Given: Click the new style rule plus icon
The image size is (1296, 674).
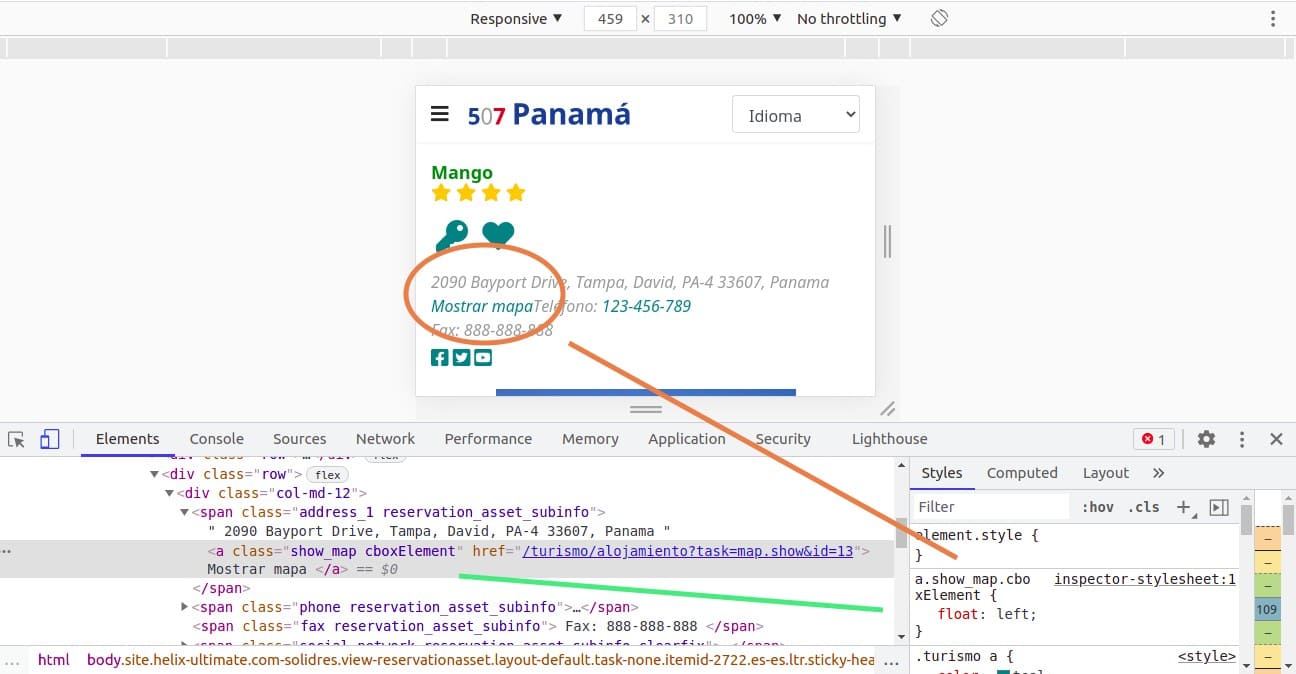Looking at the screenshot, I should click(x=1183, y=507).
